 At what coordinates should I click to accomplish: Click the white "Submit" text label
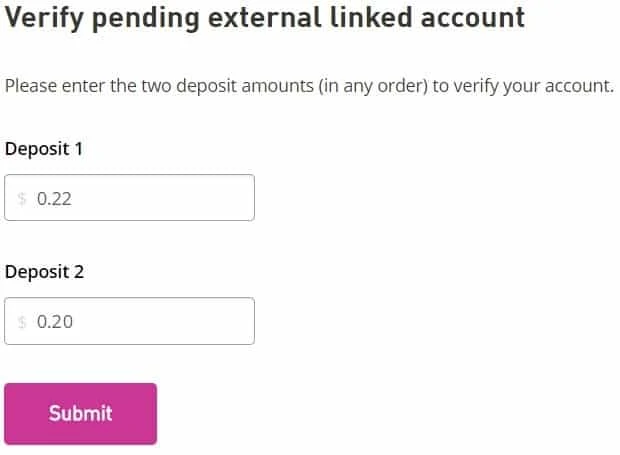(80, 413)
